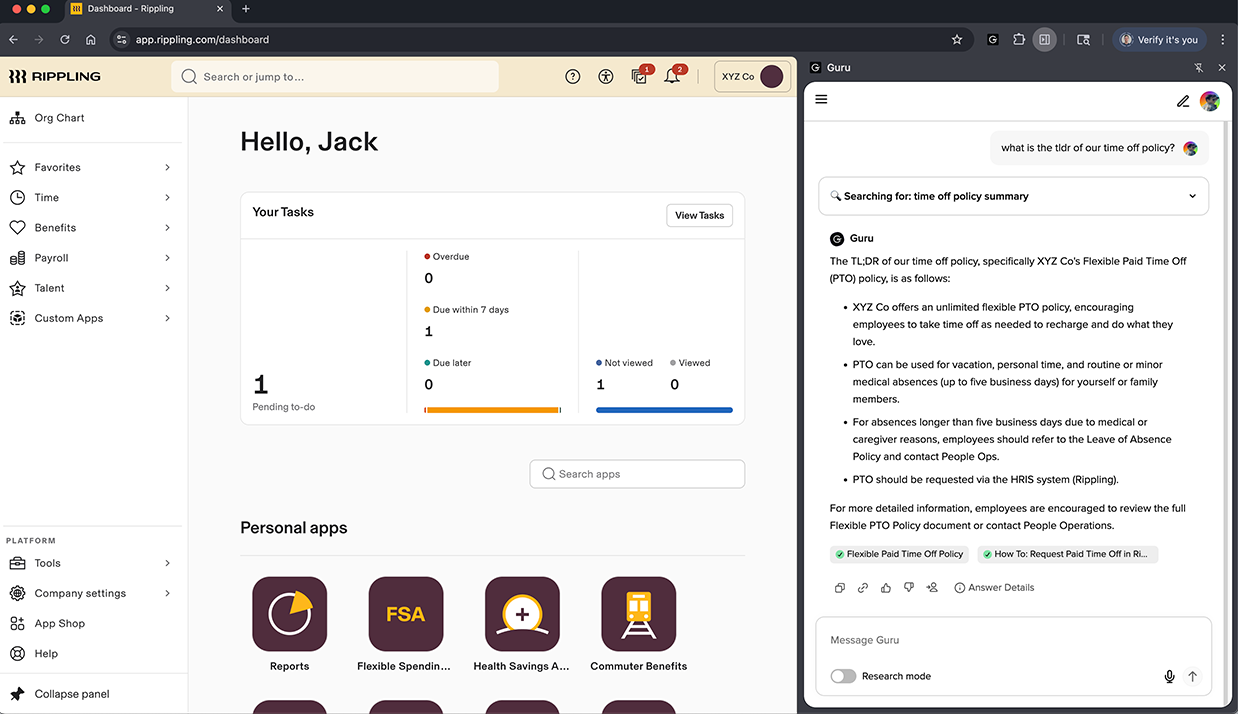This screenshot has width=1238, height=714.
Task: Enable Research mode toggle
Action: [843, 677]
